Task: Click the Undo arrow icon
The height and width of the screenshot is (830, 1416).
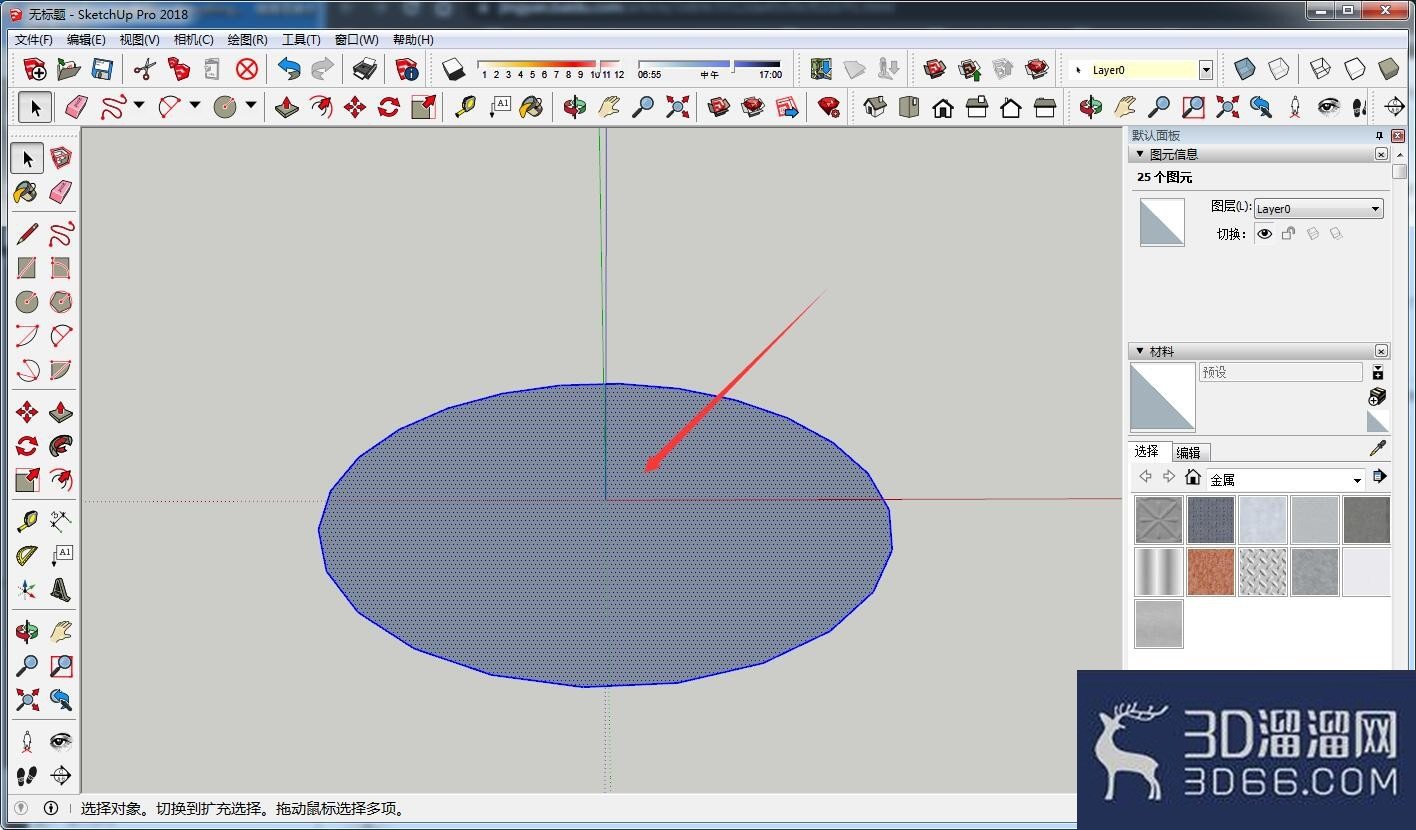Action: 289,69
